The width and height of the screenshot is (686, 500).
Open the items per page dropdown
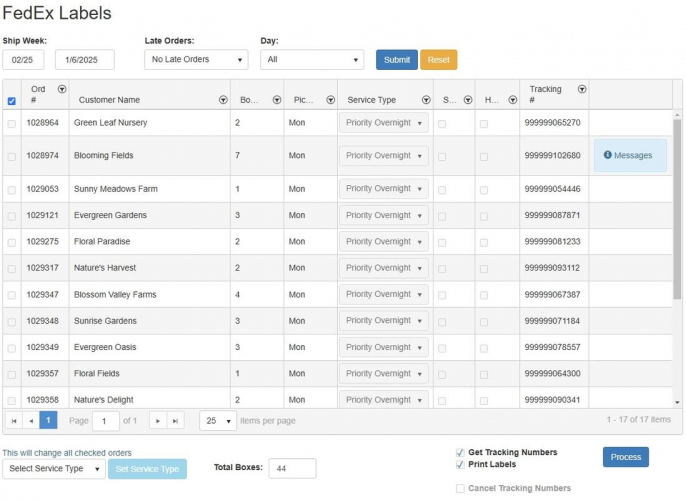coord(218,421)
